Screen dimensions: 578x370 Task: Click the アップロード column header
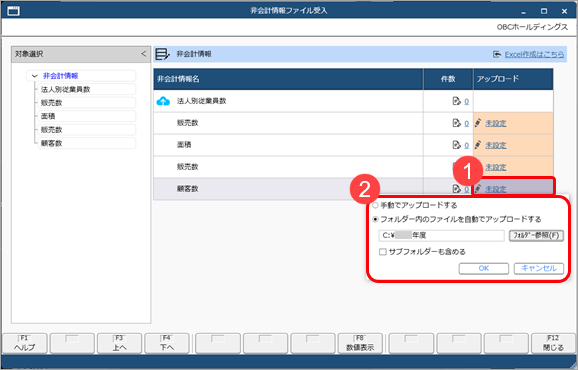(x=513, y=79)
